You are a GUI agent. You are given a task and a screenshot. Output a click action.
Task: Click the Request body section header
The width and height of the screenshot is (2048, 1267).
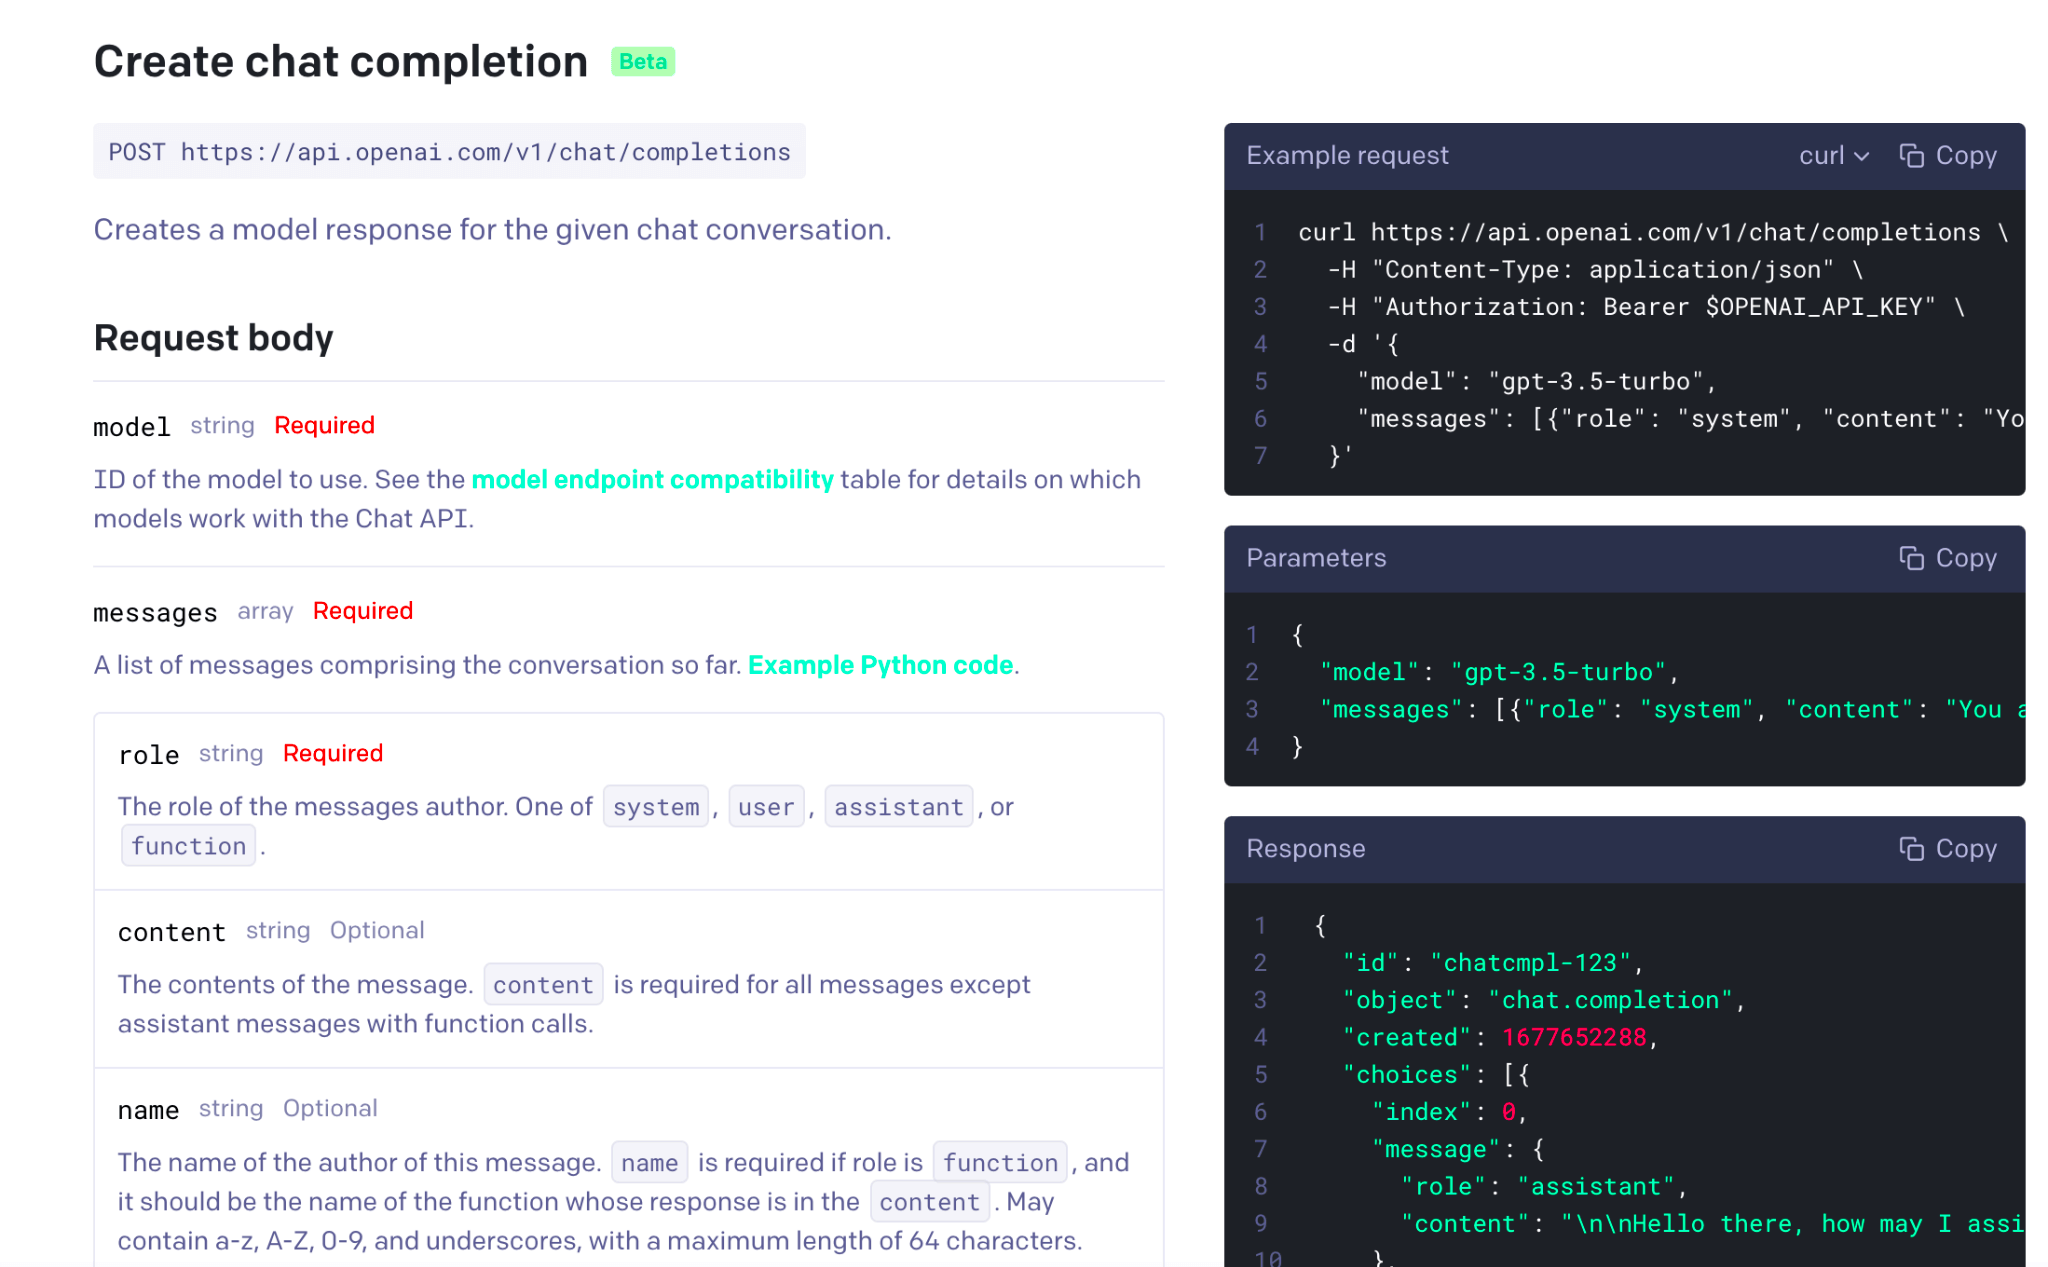click(212, 338)
